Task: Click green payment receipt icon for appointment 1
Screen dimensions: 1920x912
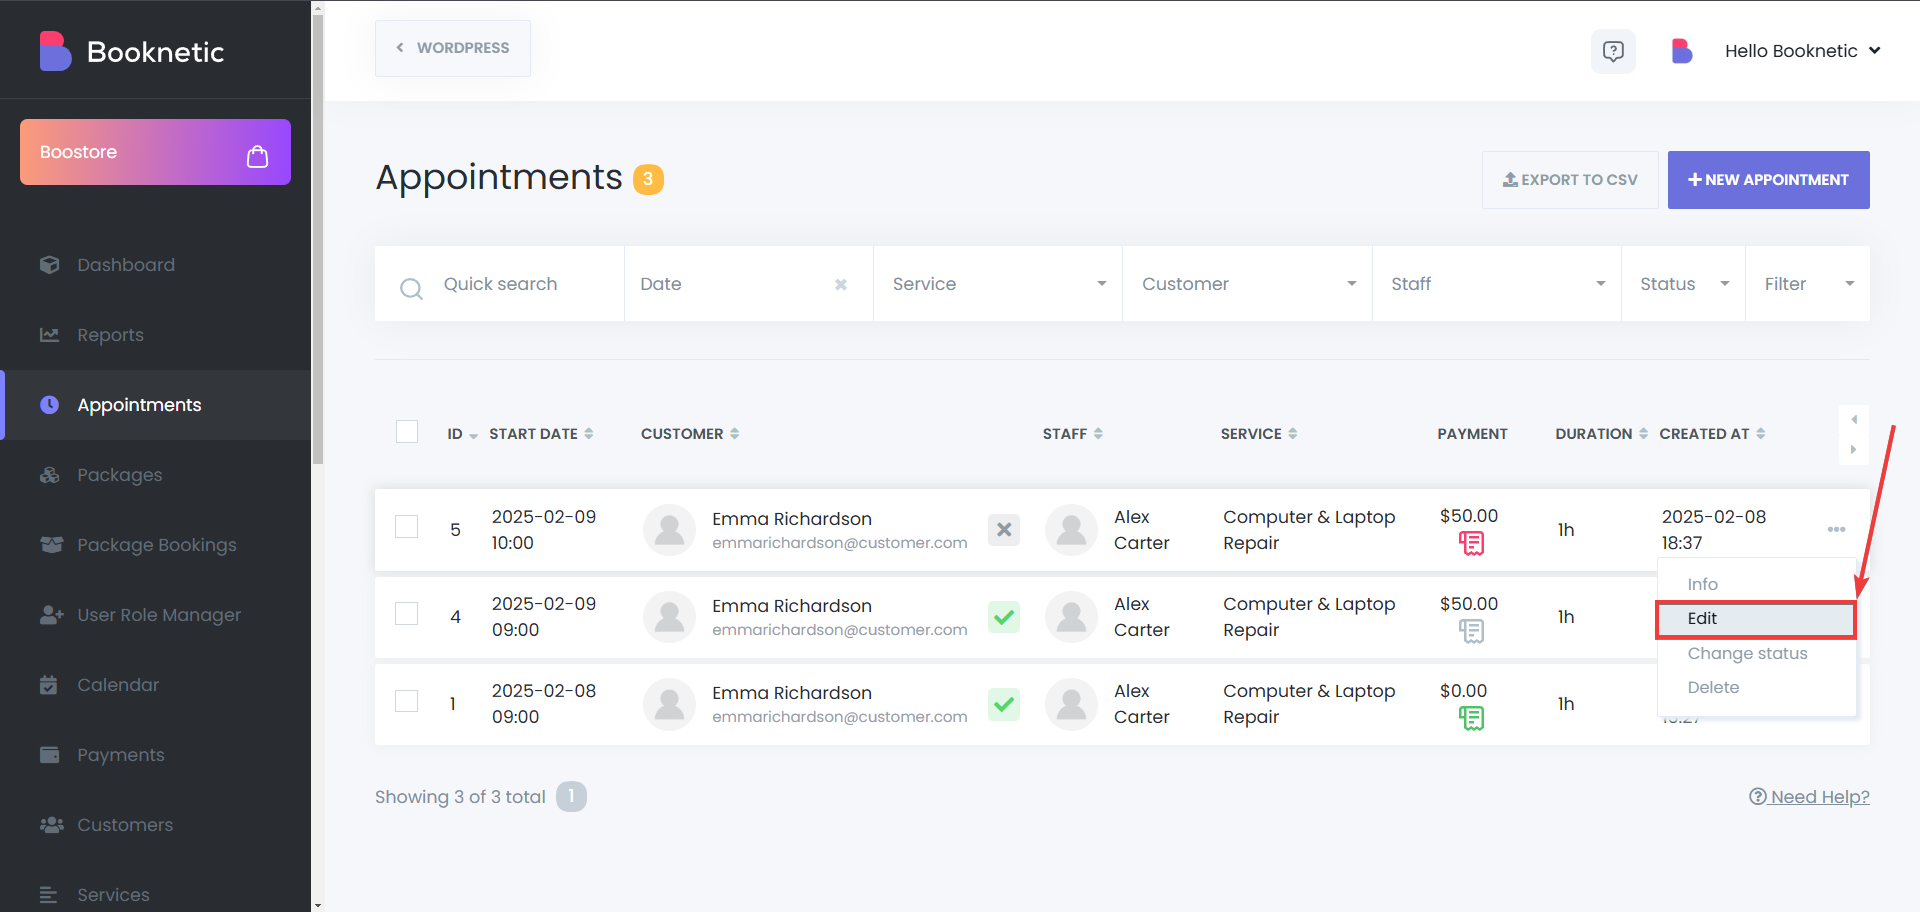Action: (1471, 718)
